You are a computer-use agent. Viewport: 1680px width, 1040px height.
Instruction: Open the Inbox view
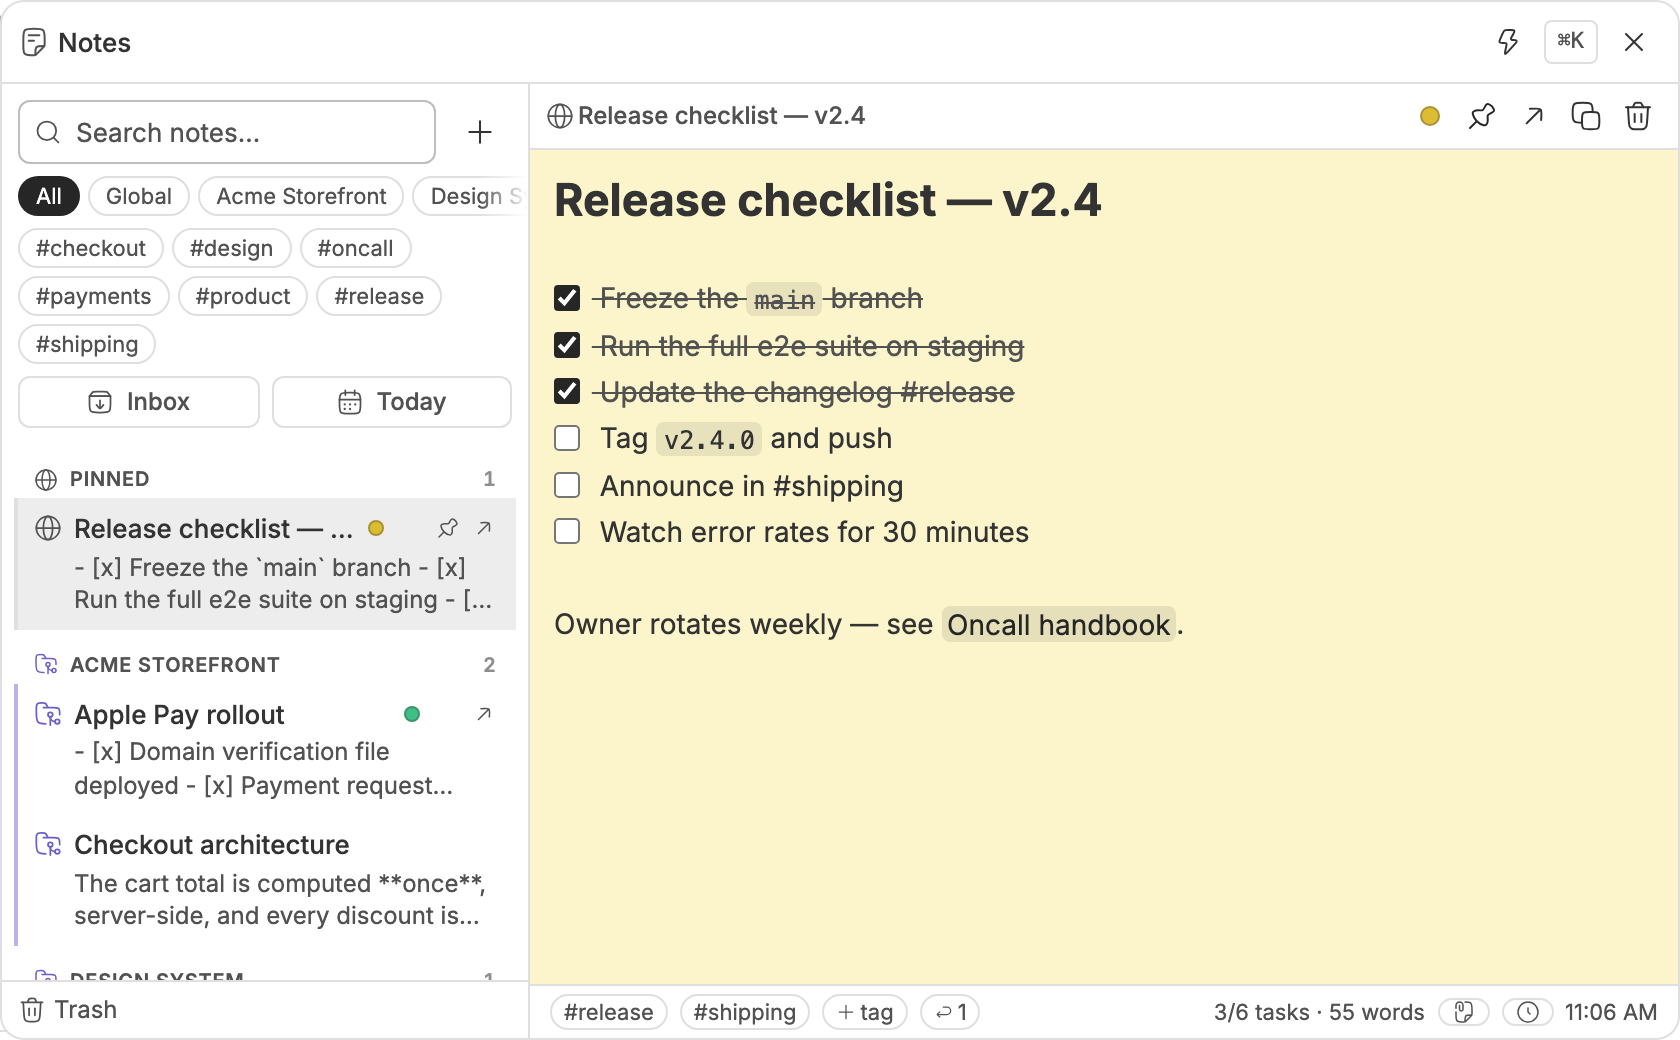(x=139, y=402)
